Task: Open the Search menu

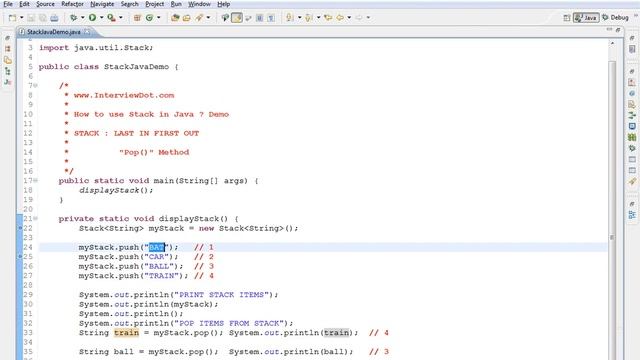Action: tap(129, 4)
